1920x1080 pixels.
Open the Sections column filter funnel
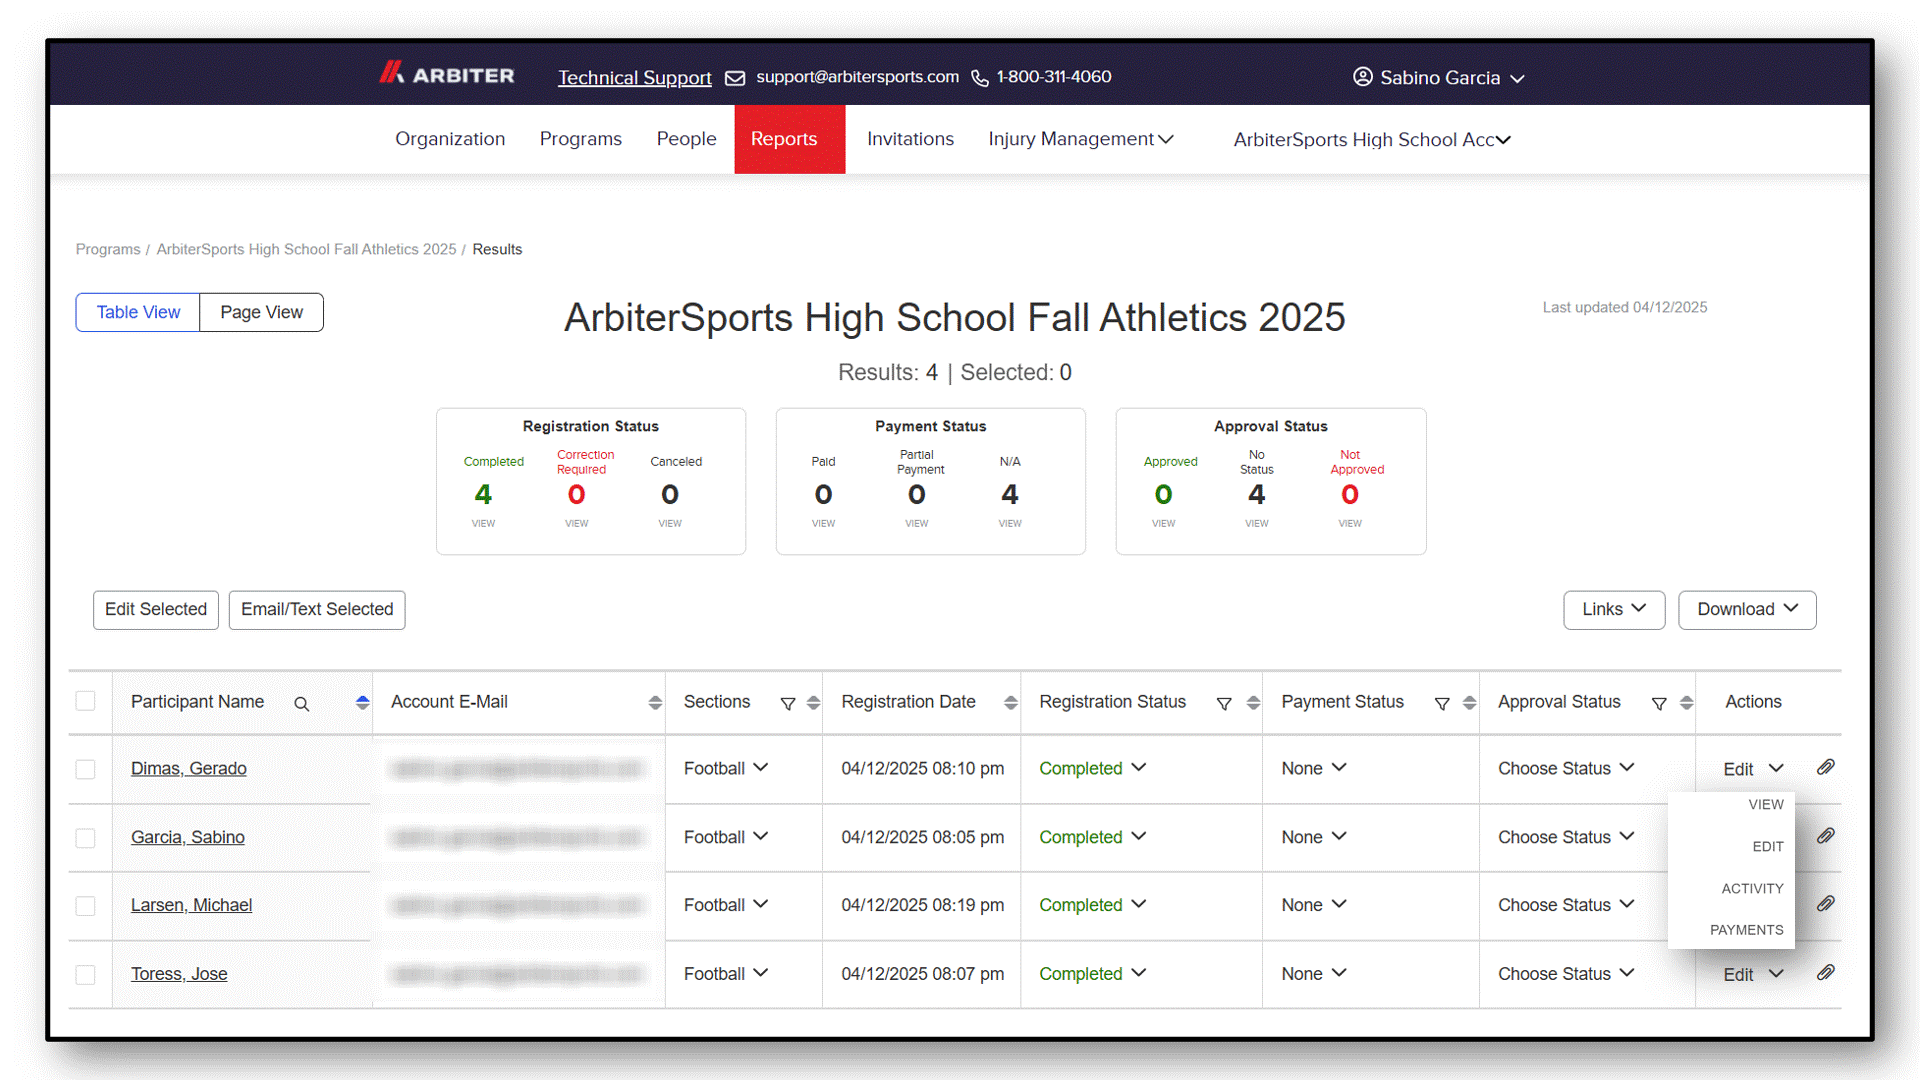pos(788,704)
